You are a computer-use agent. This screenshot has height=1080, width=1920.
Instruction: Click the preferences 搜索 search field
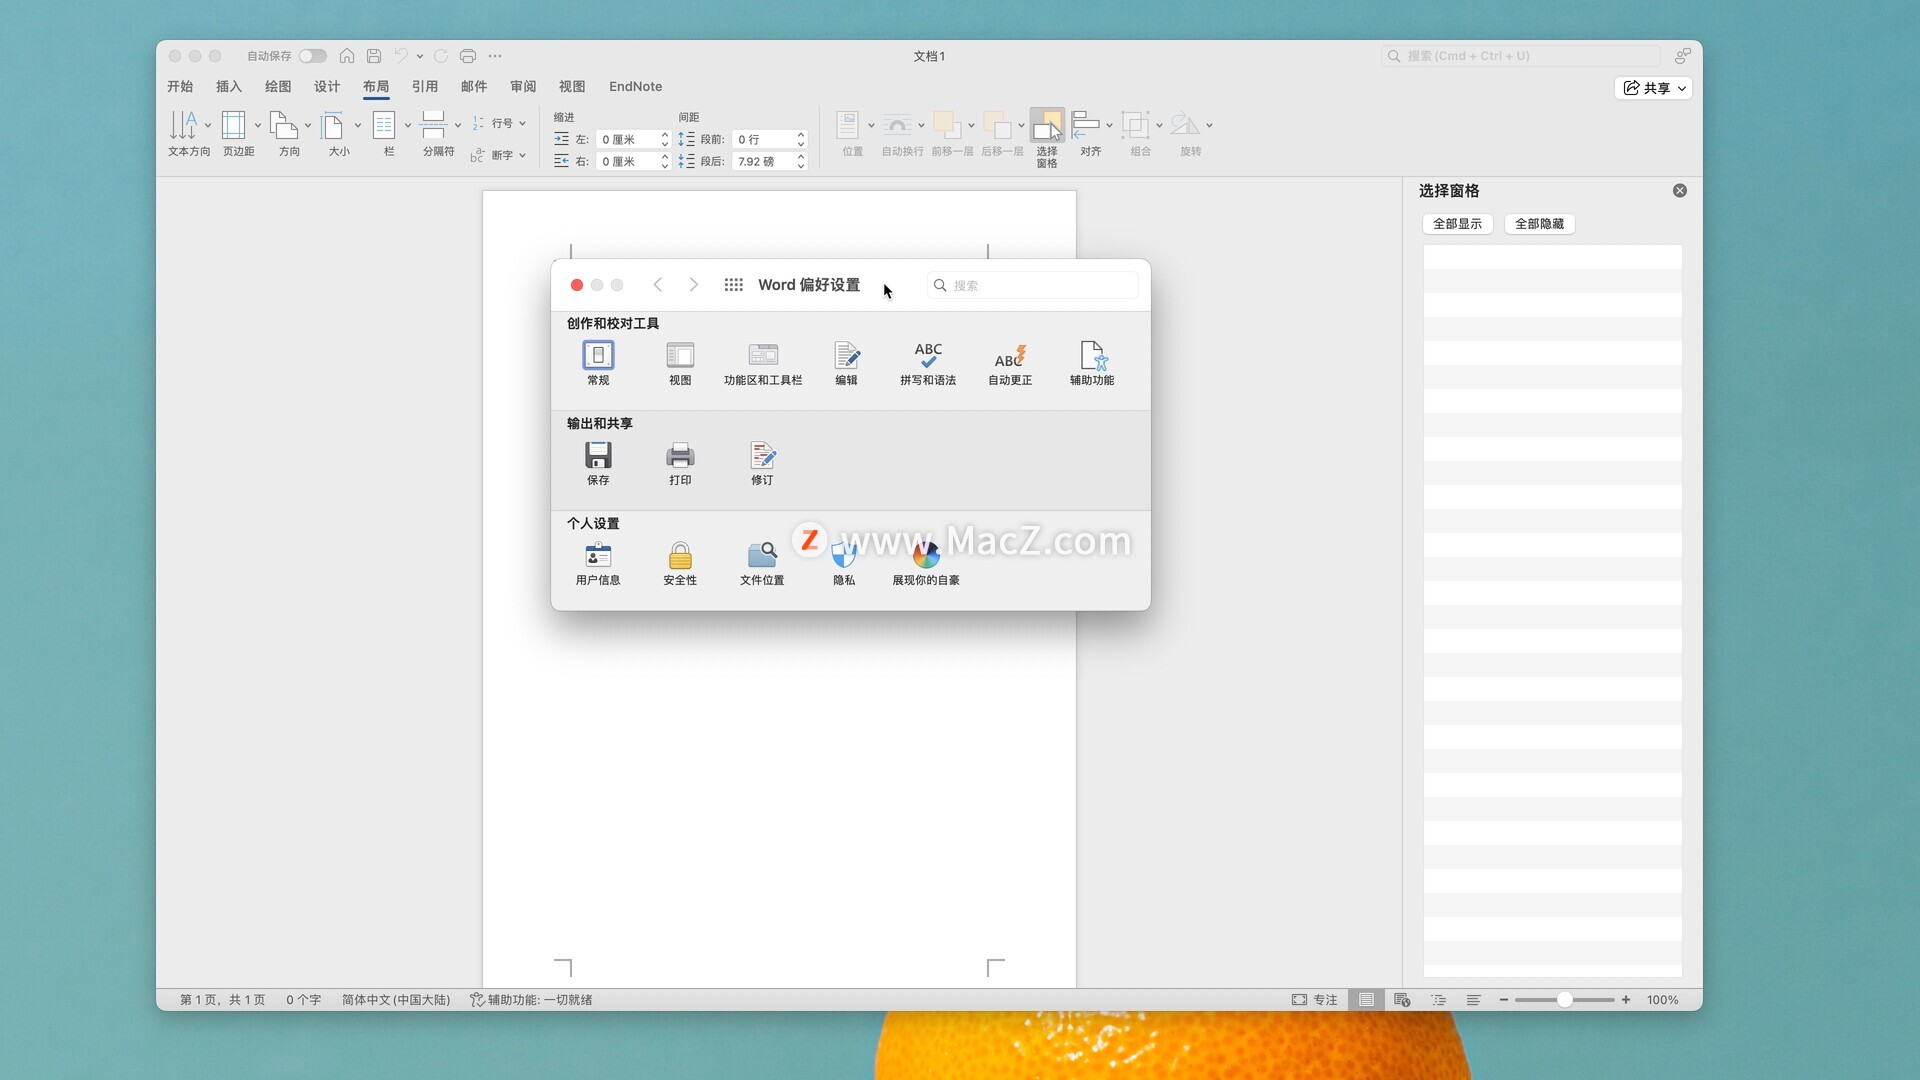1032,285
